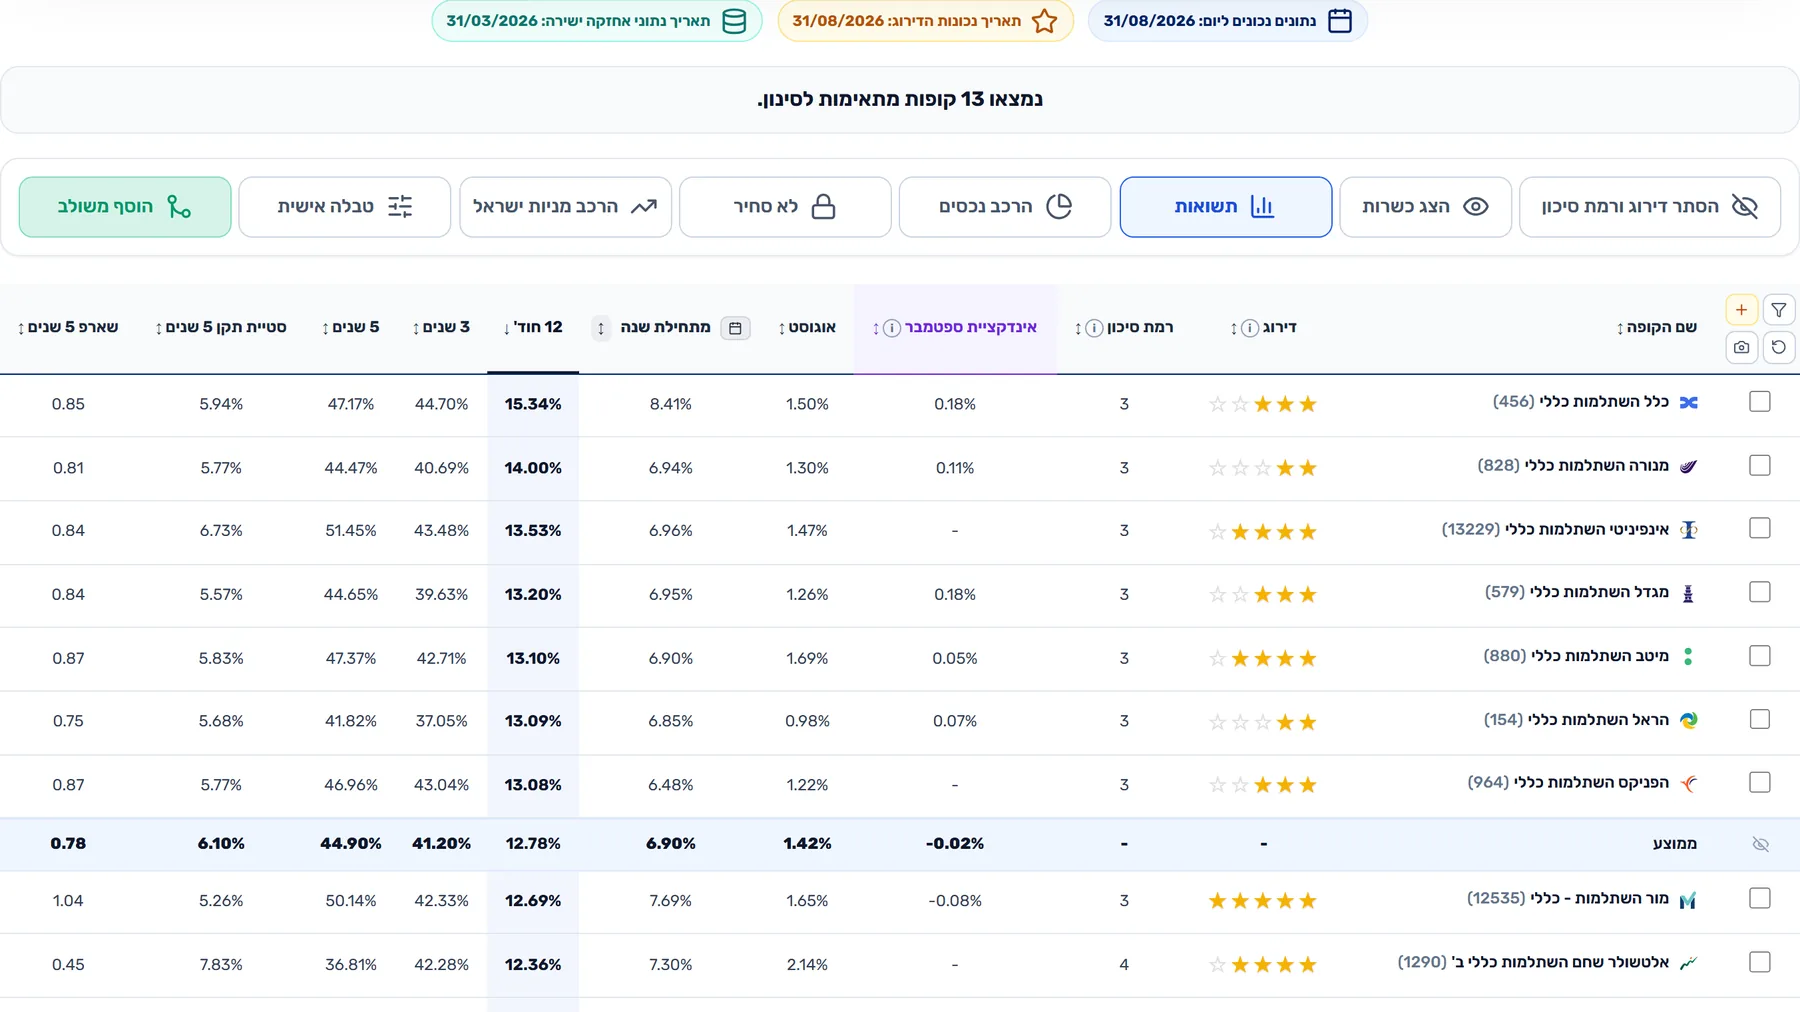Viewport: 1800px width, 1012px height.
Task: Open the טבלה אישית button
Action: (x=345, y=207)
